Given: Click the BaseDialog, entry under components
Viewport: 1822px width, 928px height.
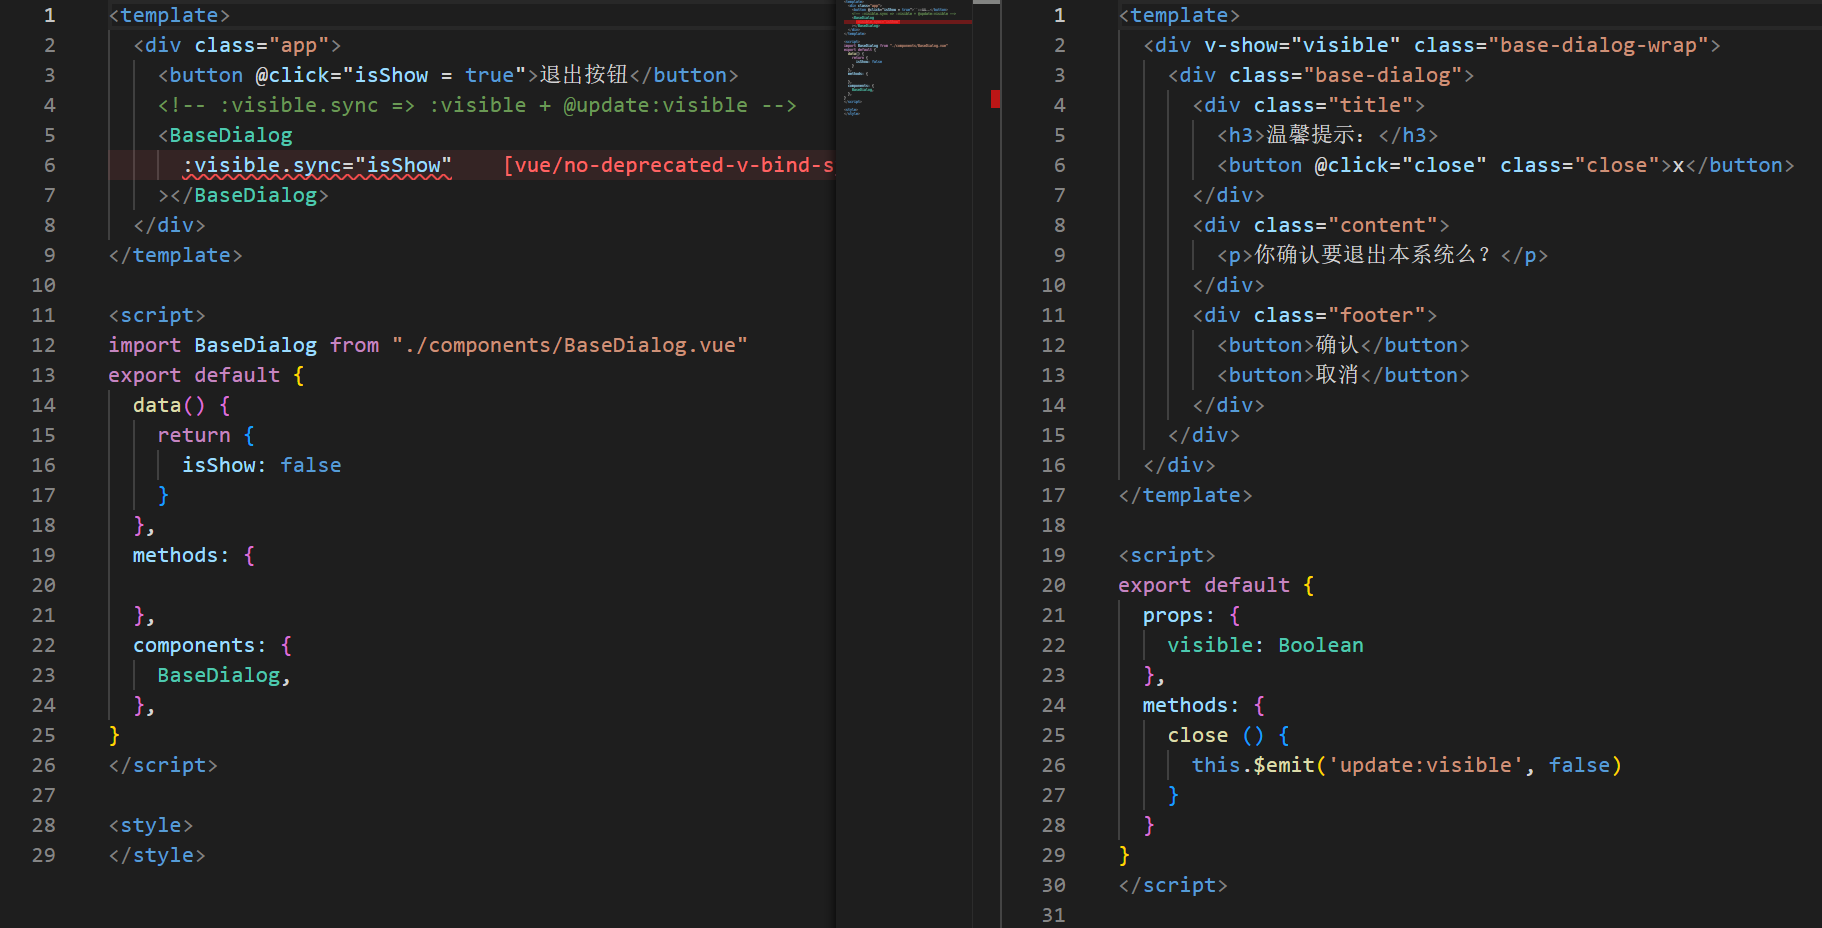Looking at the screenshot, I should point(224,675).
